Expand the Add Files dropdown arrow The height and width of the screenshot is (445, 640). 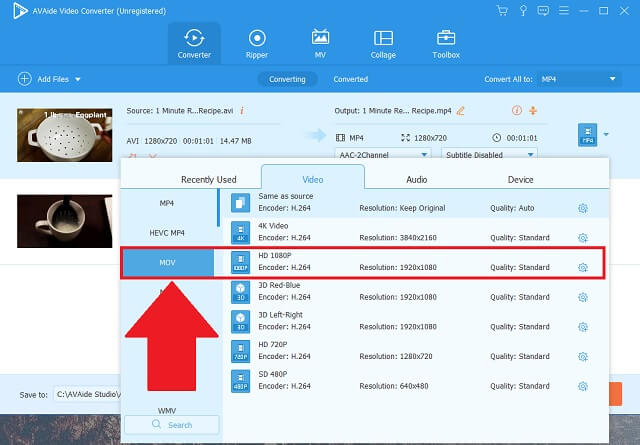[x=78, y=79]
